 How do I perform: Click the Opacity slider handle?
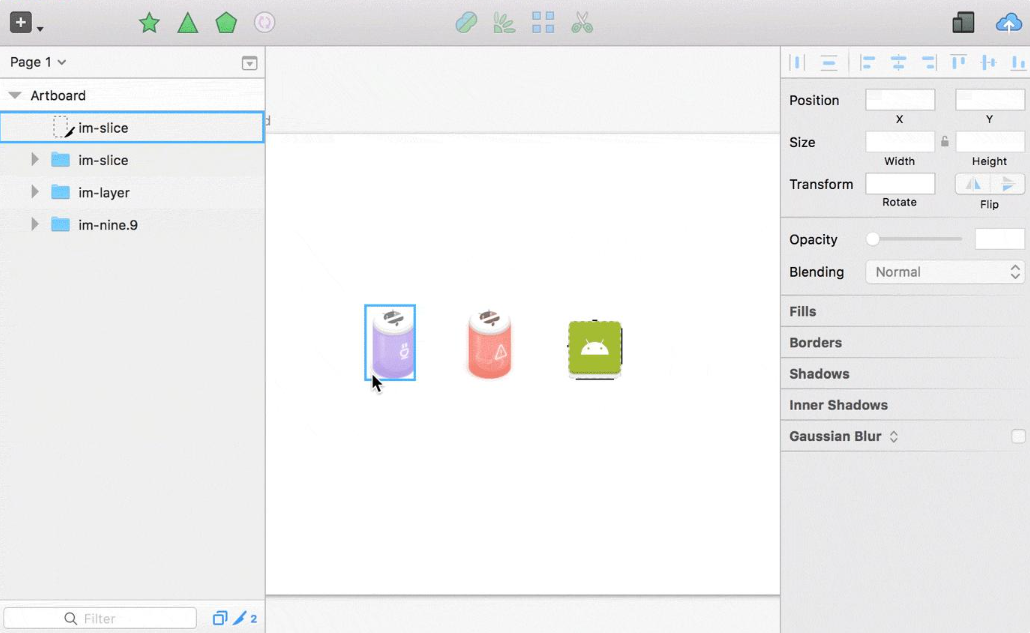[x=872, y=239]
